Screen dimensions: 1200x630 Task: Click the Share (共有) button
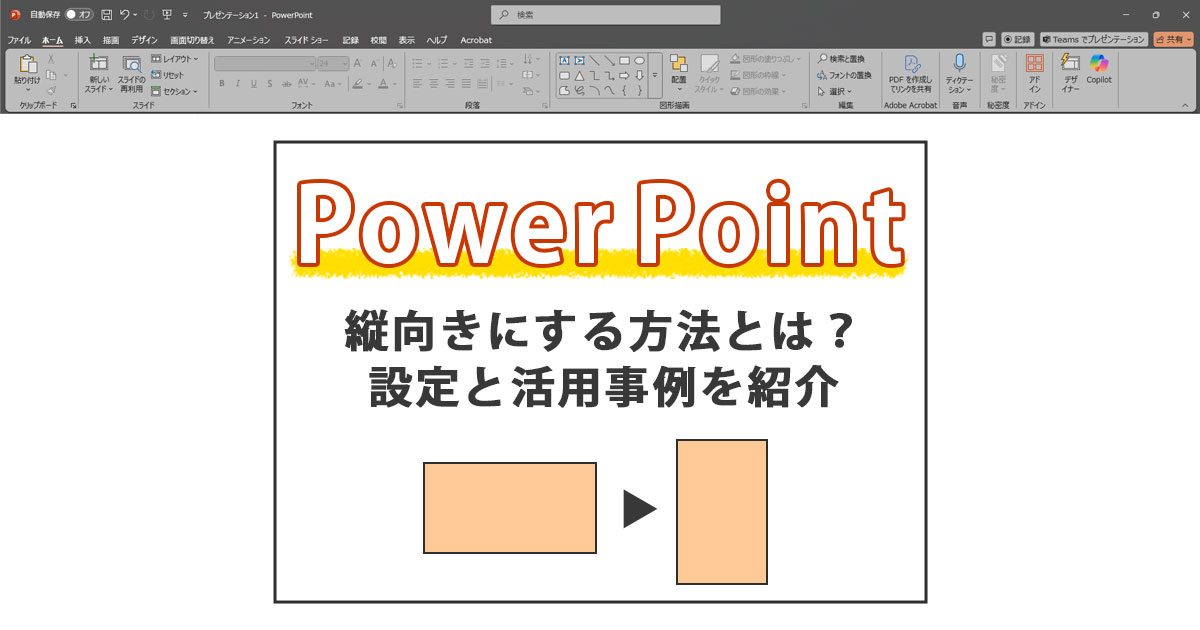coord(1172,39)
